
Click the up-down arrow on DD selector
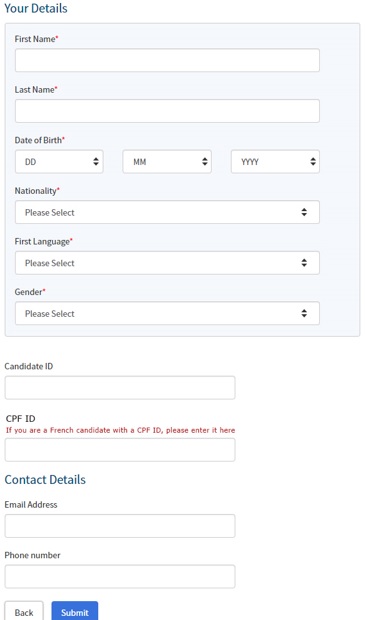pos(96,162)
